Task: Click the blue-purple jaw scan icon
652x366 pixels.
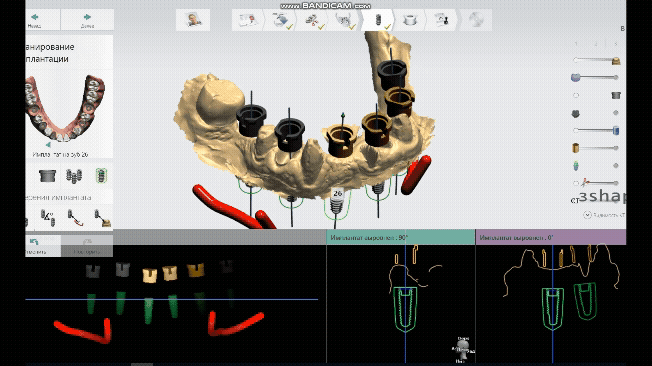Action: click(x=575, y=77)
